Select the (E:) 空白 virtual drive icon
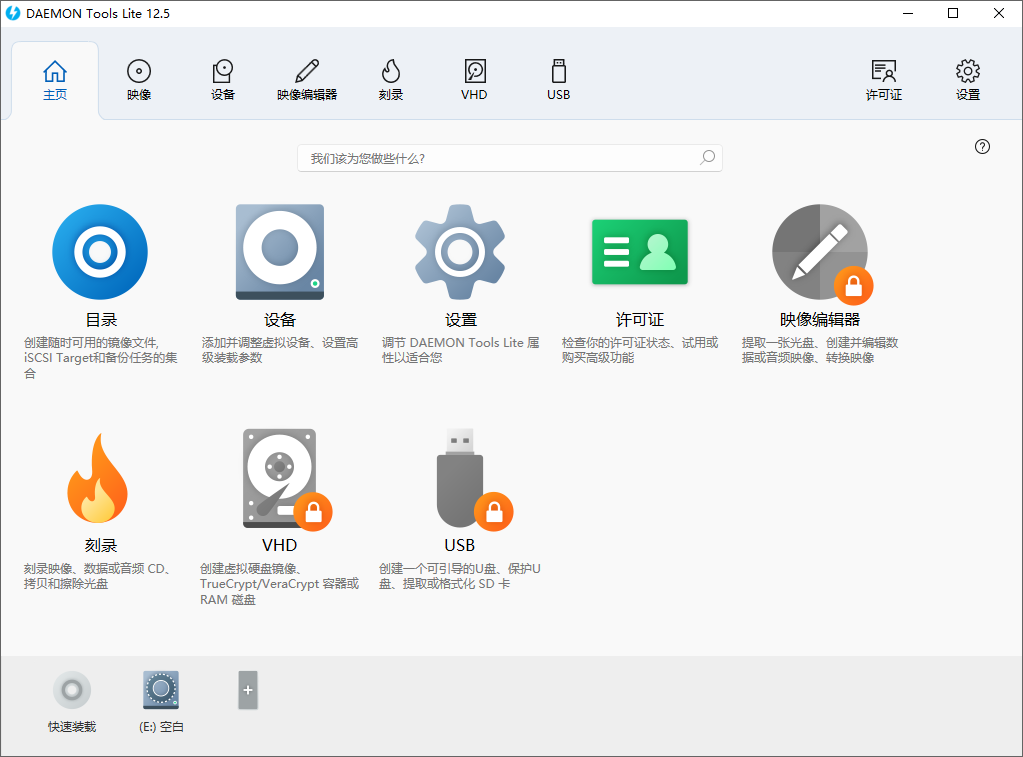The image size is (1023, 757). [160, 690]
